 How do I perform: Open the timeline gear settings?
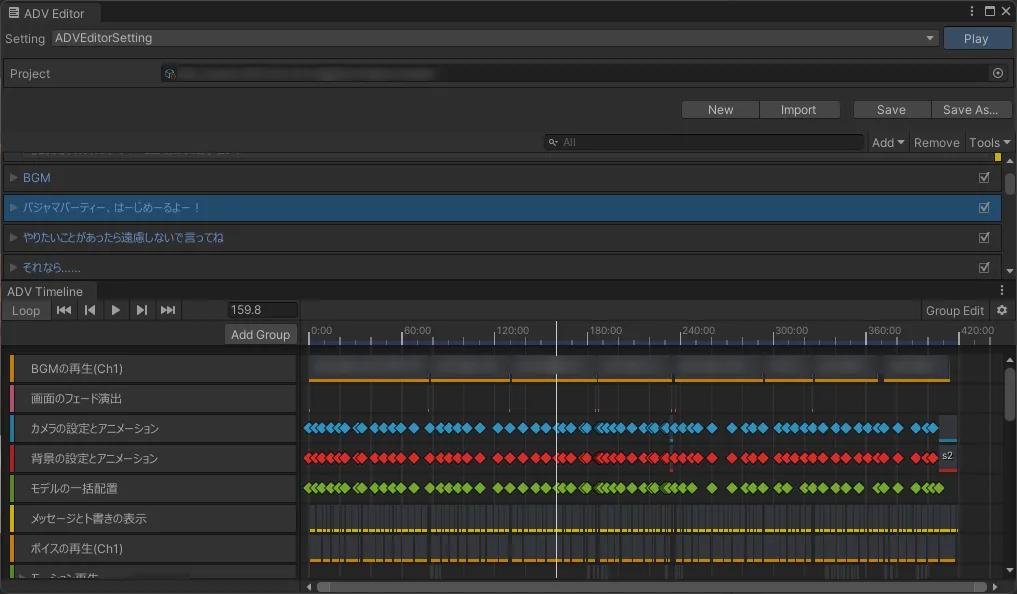[x=1001, y=311]
